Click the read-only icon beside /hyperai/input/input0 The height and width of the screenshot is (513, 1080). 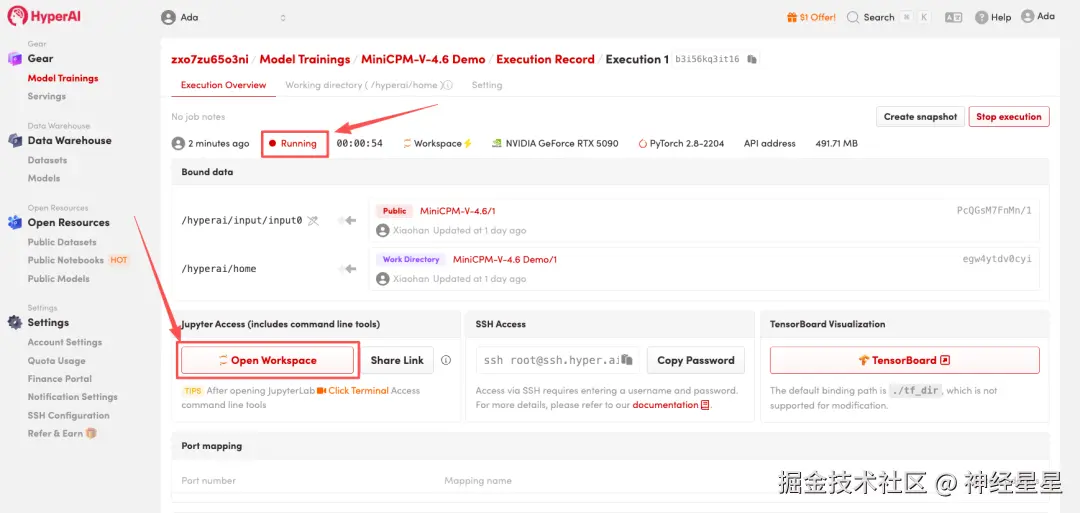pyautogui.click(x=313, y=220)
